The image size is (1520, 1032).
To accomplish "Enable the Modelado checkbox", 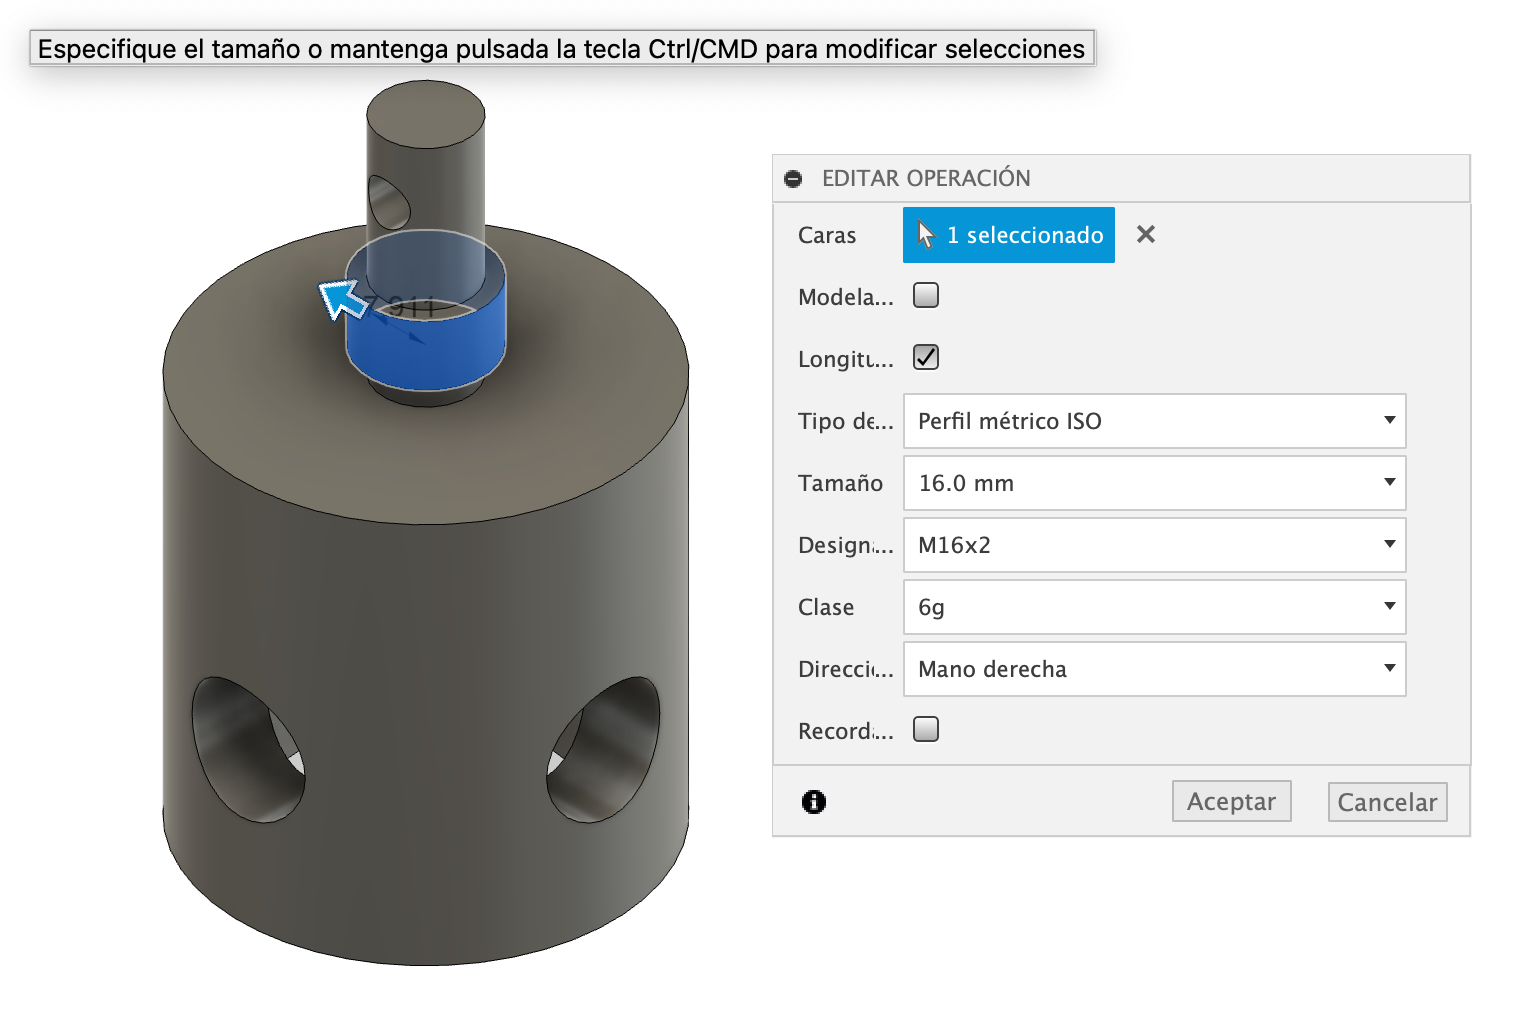I will point(926,296).
